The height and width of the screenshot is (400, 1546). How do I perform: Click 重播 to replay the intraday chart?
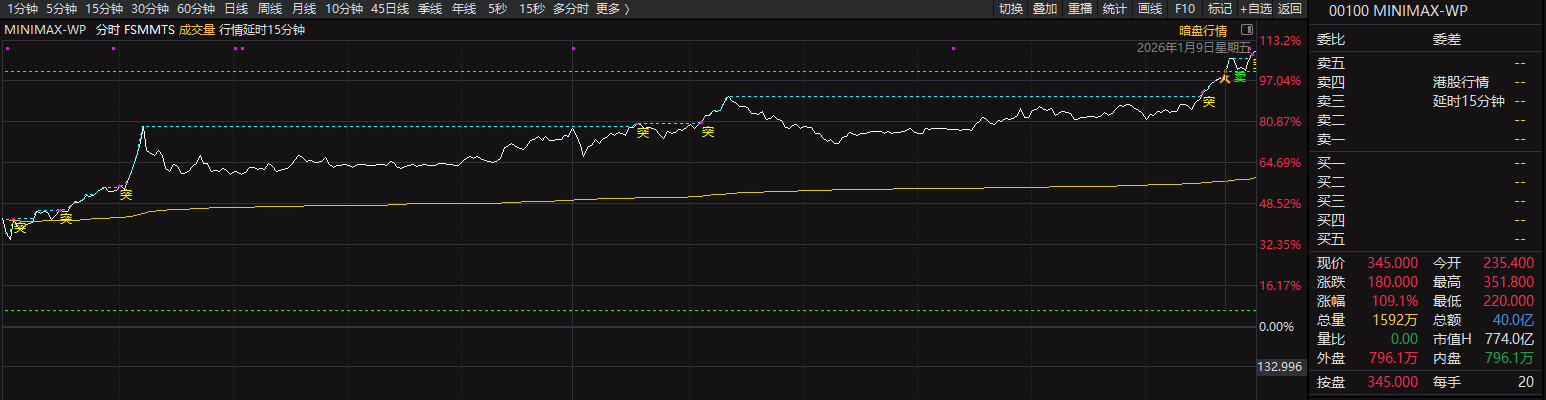coord(1079,9)
